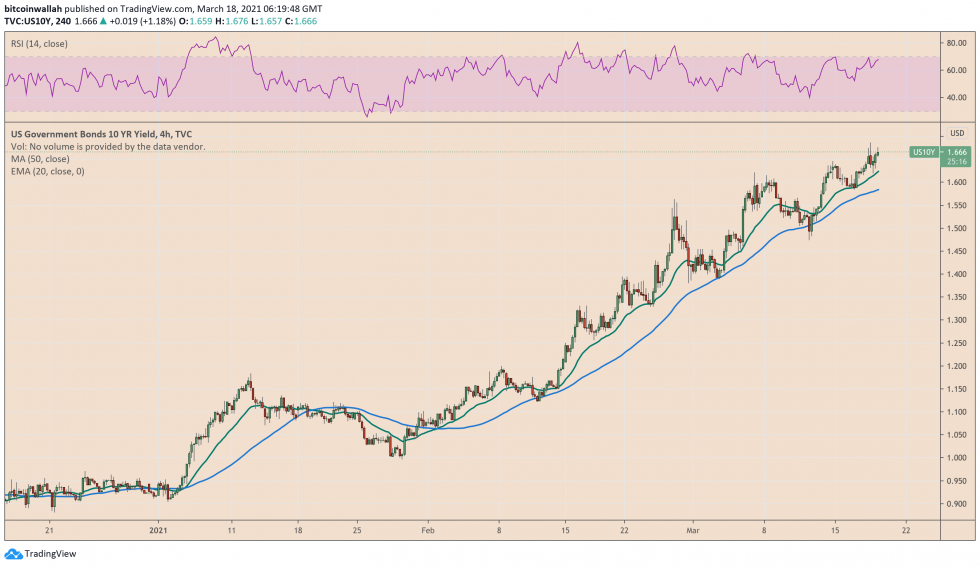Click the green US10Y price tag
The image size is (980, 567).
tap(924, 152)
